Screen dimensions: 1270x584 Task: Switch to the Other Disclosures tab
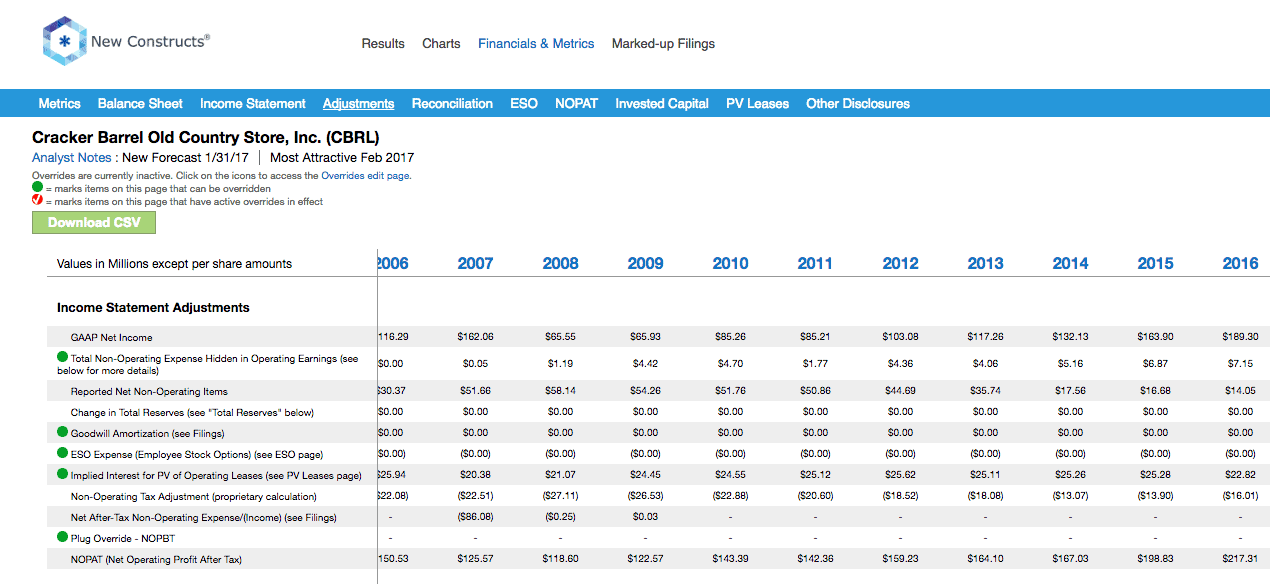click(858, 103)
